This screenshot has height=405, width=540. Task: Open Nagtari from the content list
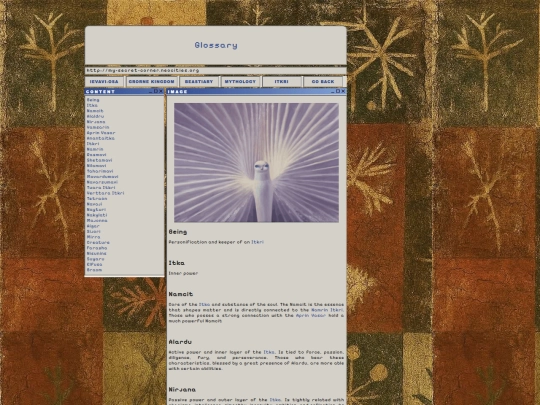(96, 209)
